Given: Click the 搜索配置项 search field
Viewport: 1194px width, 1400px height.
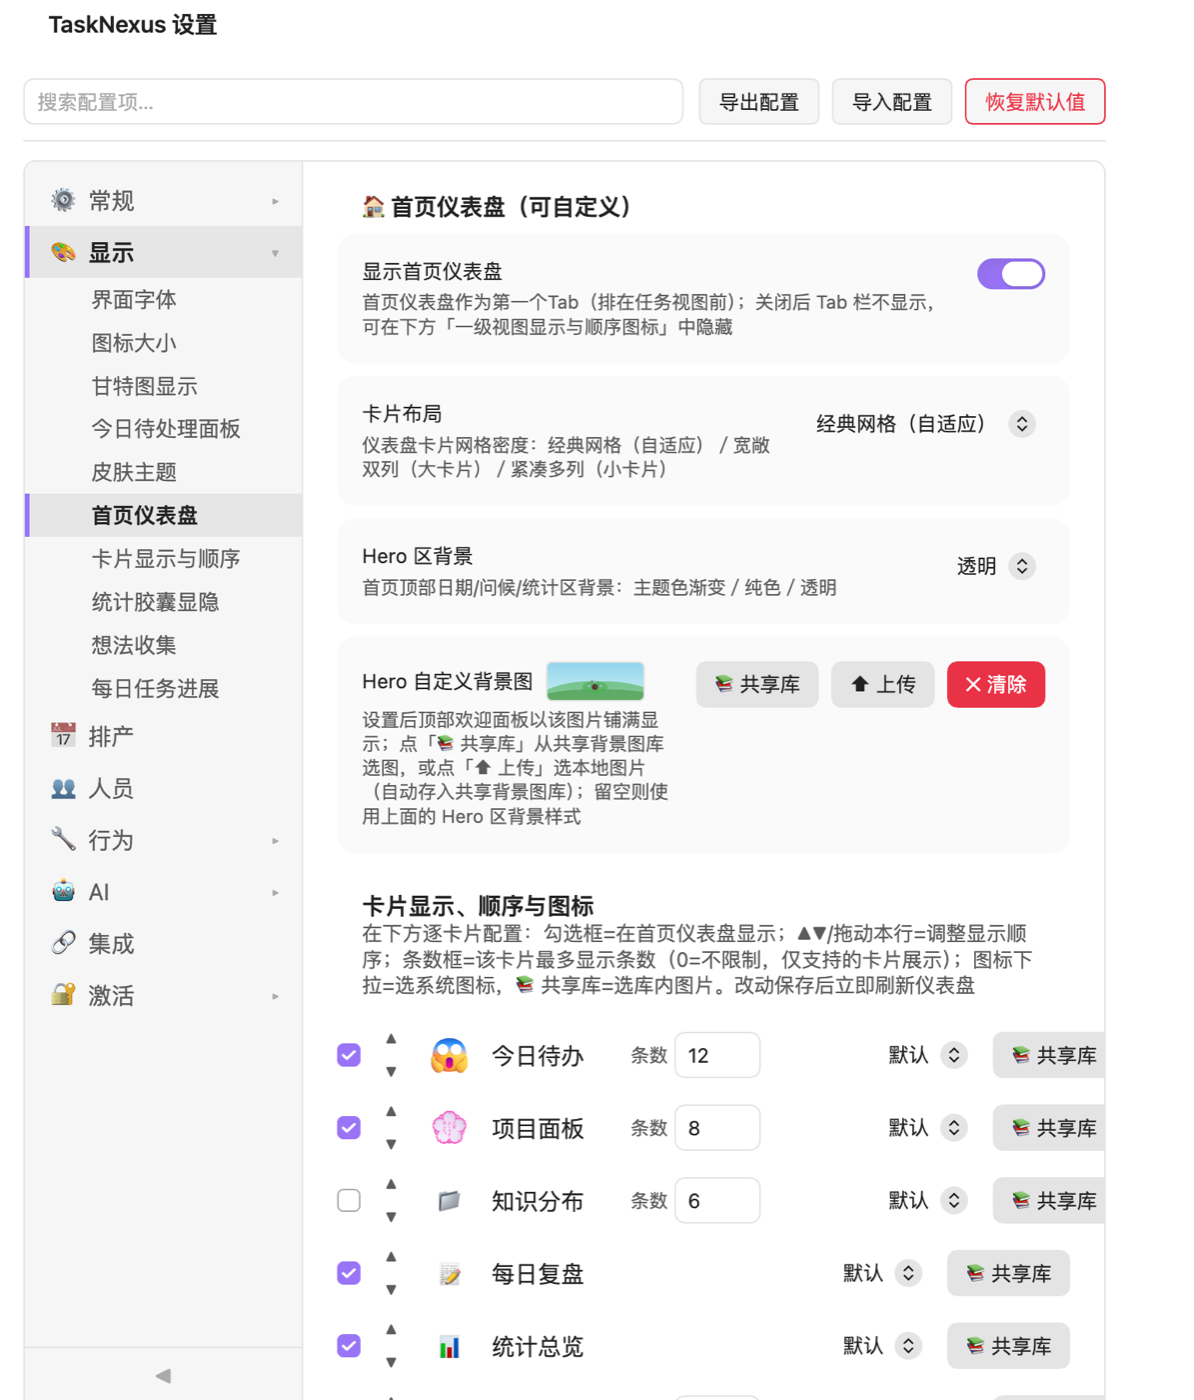Looking at the screenshot, I should tap(353, 102).
